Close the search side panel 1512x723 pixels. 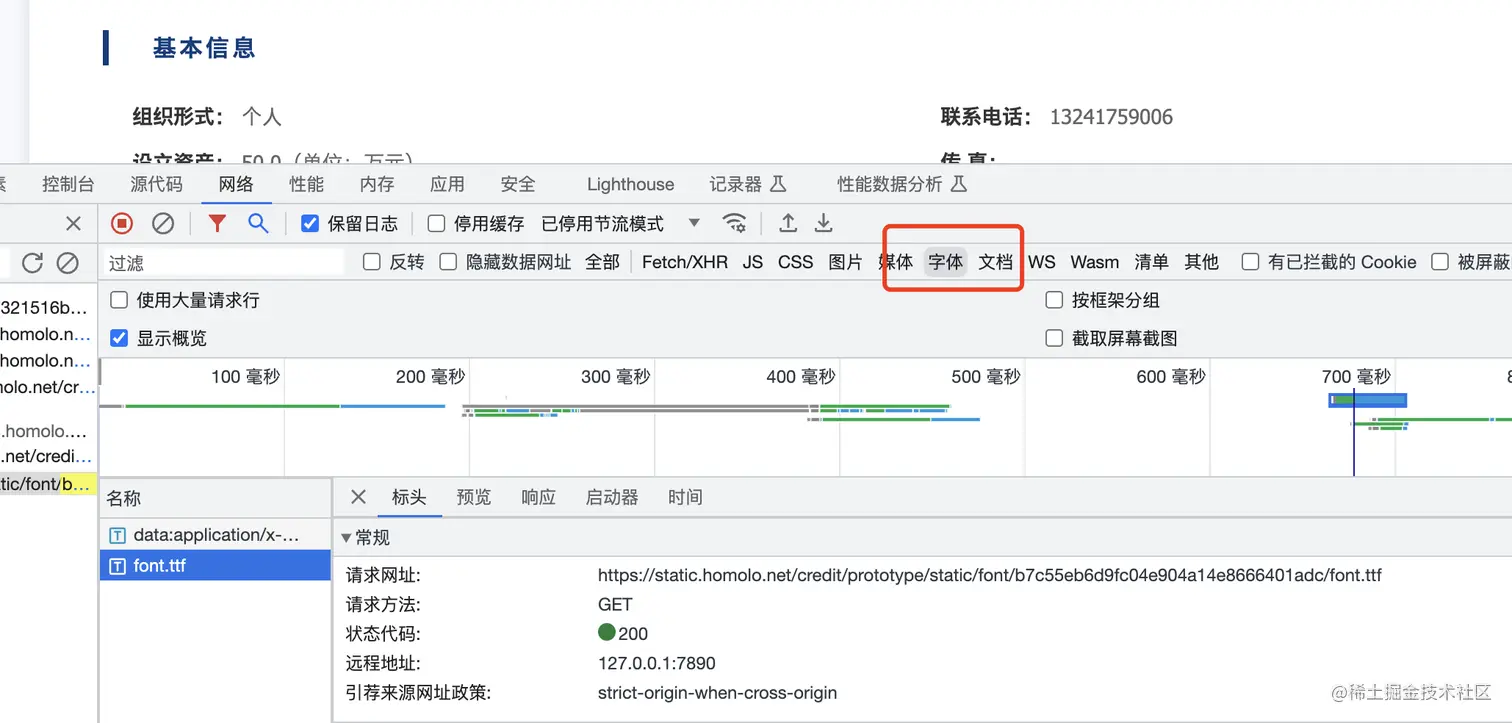click(73, 223)
